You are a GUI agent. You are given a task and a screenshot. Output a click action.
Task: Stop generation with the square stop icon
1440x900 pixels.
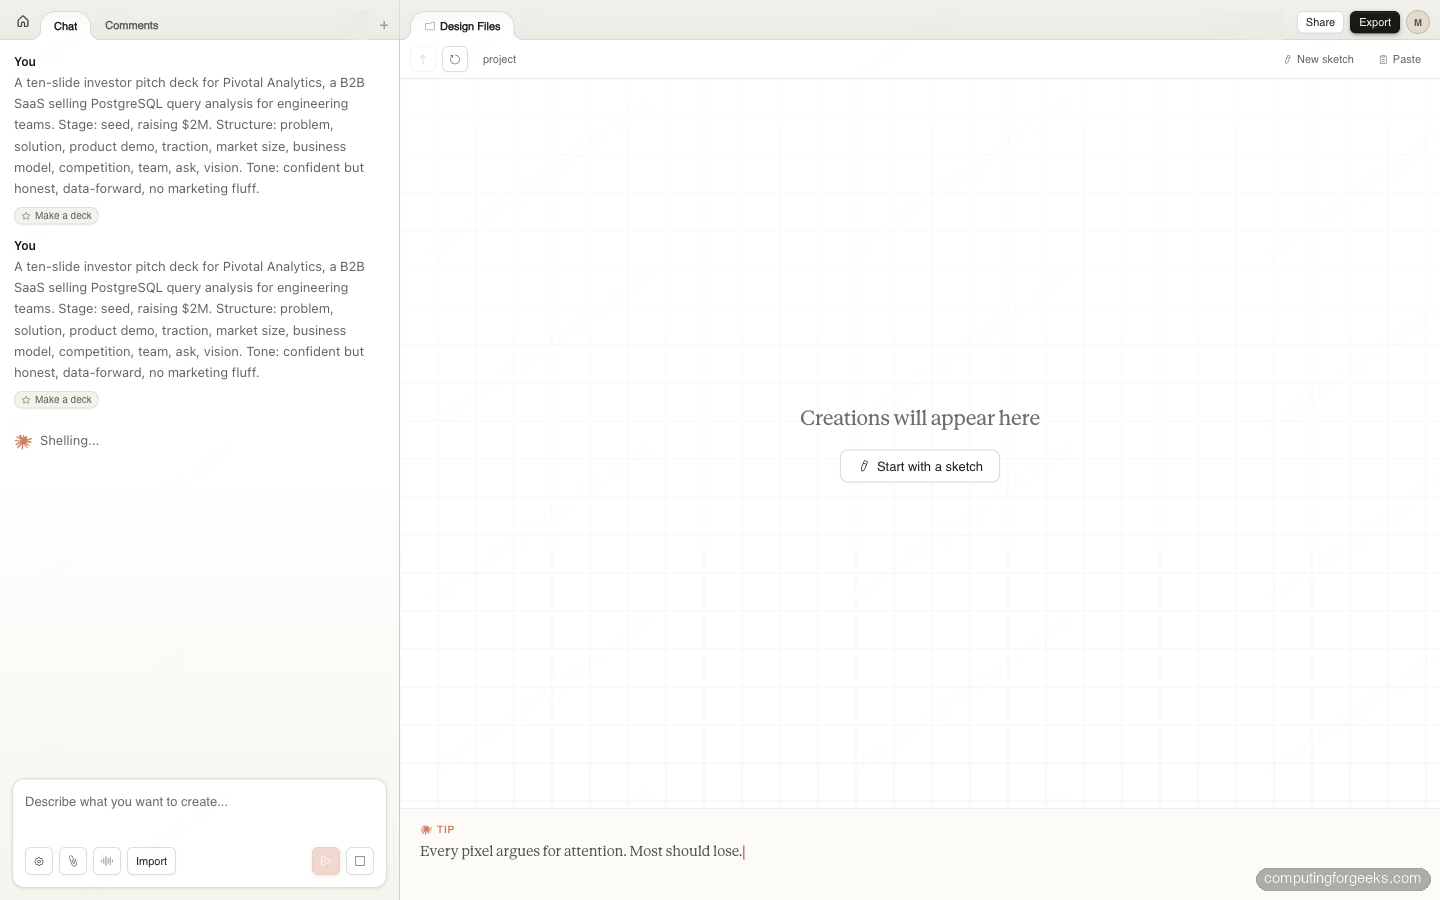[x=360, y=861]
